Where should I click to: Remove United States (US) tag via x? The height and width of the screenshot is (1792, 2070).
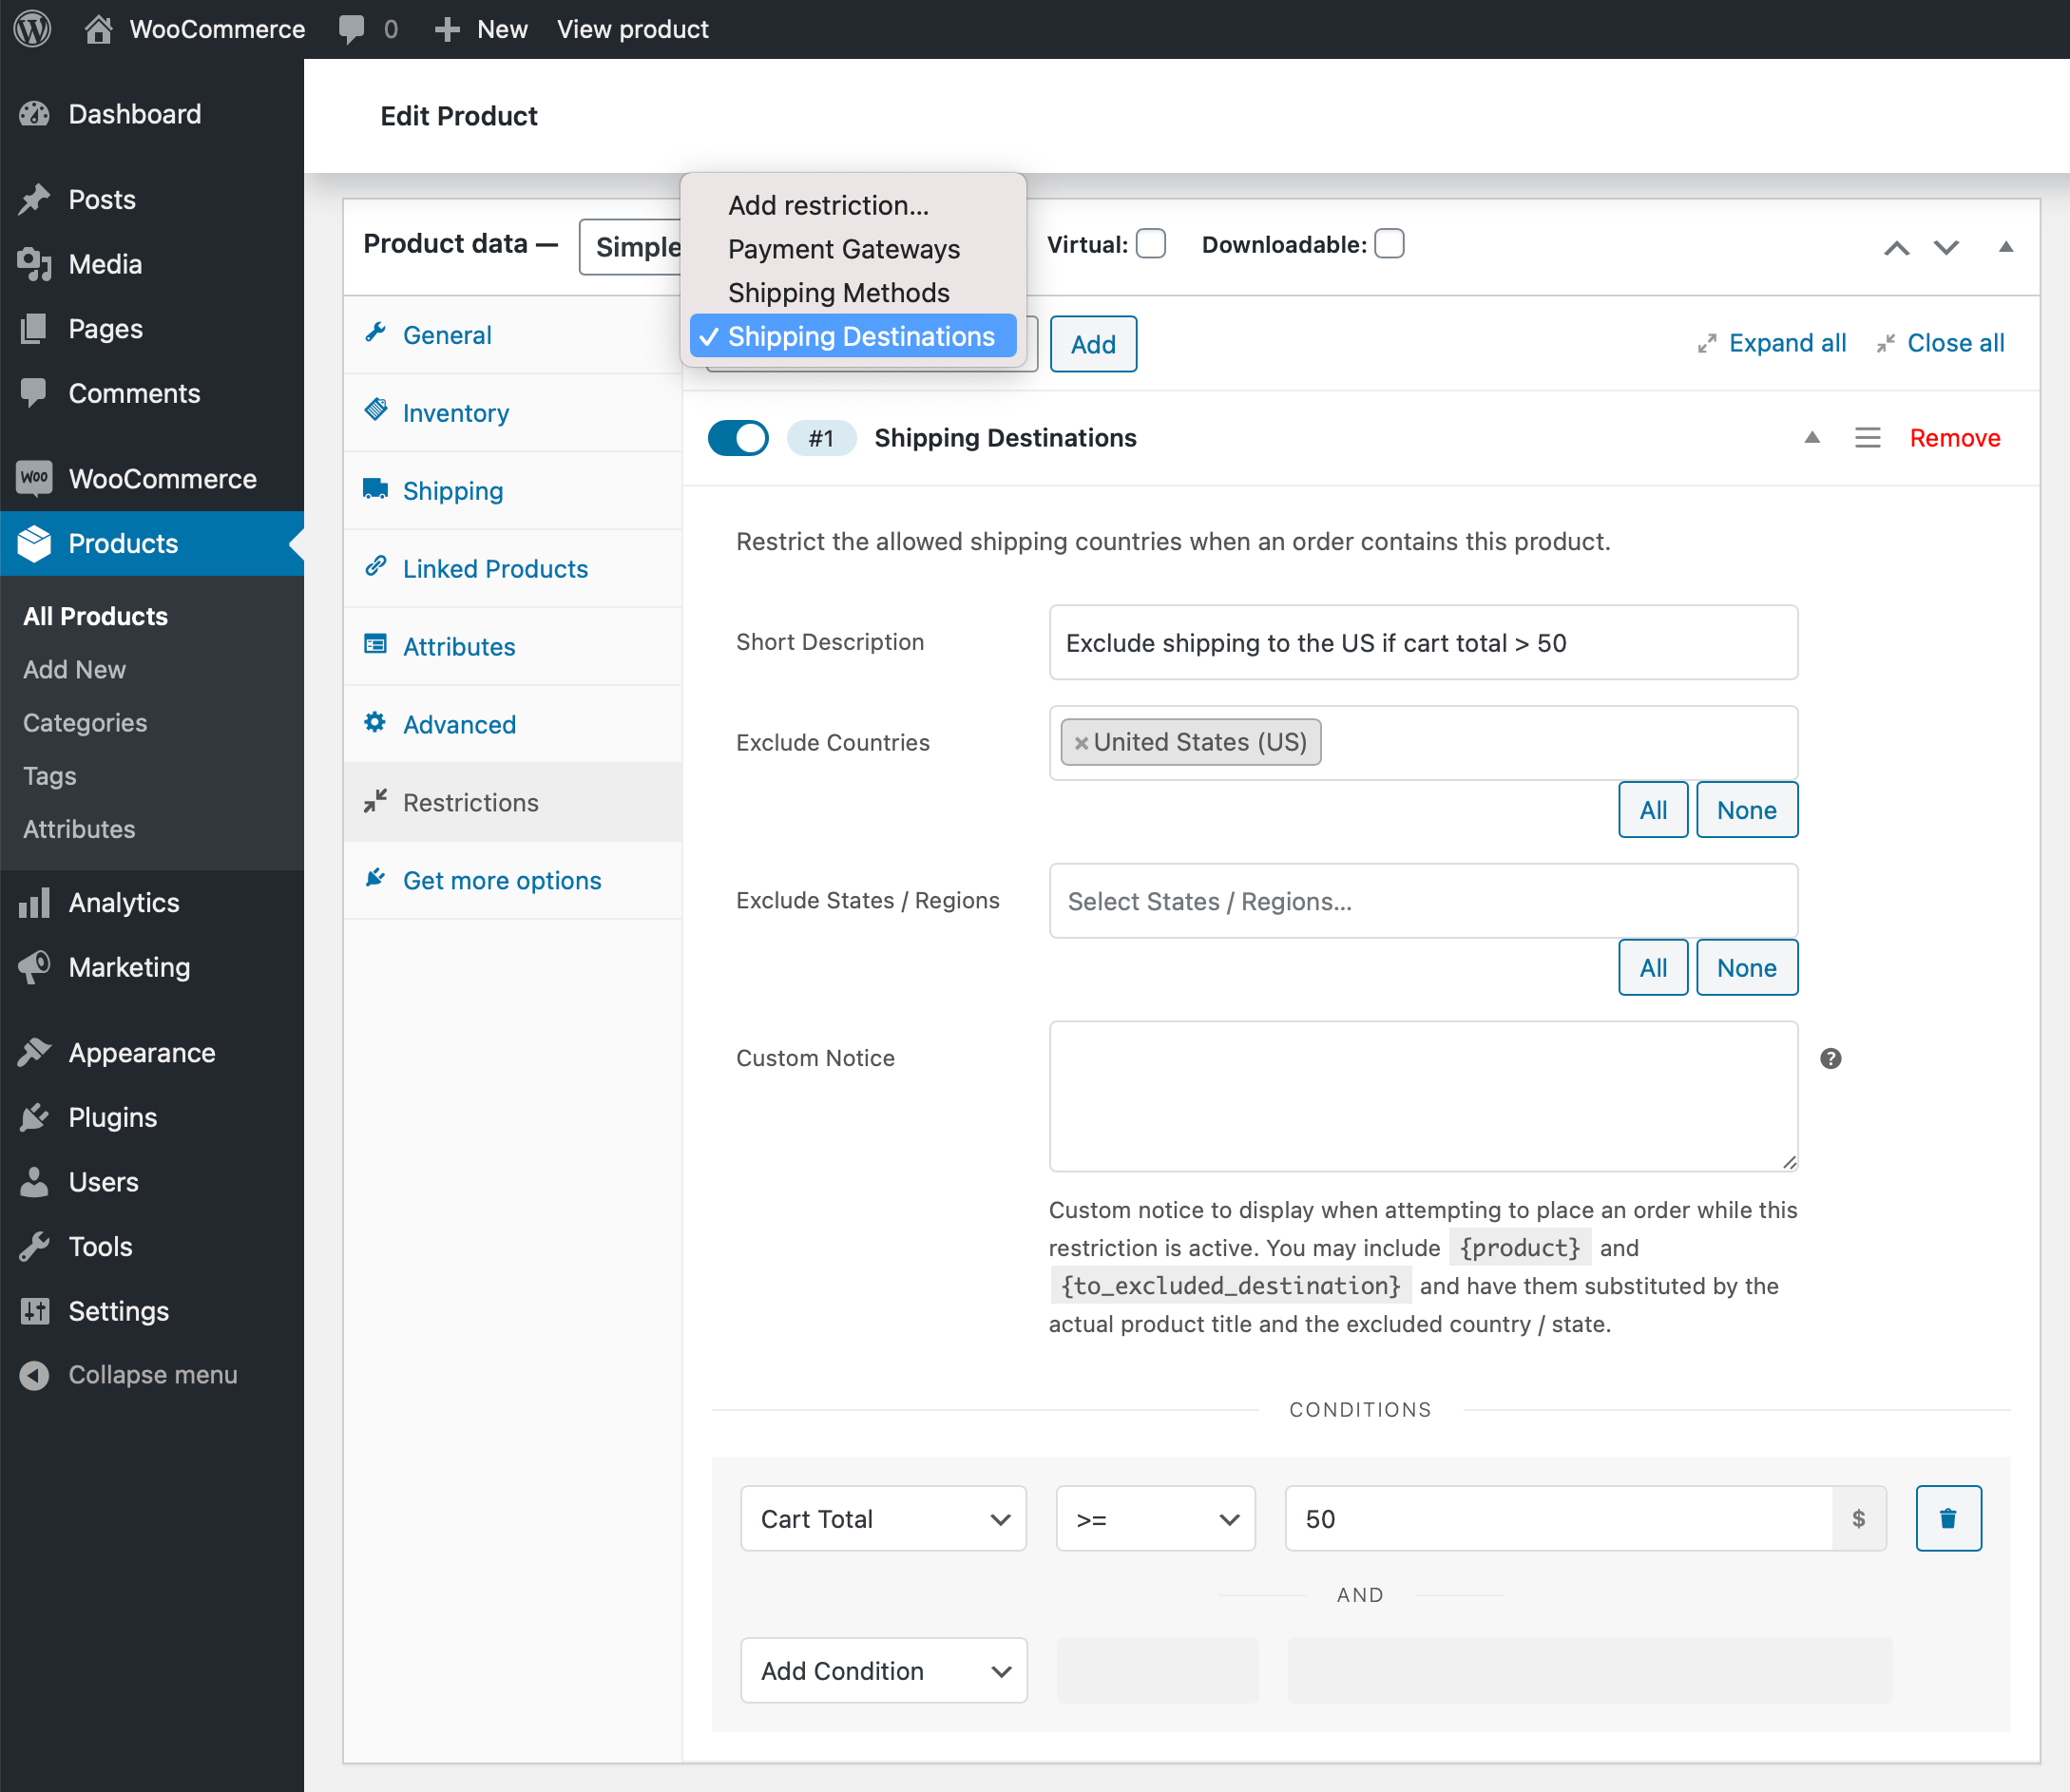[1080, 743]
